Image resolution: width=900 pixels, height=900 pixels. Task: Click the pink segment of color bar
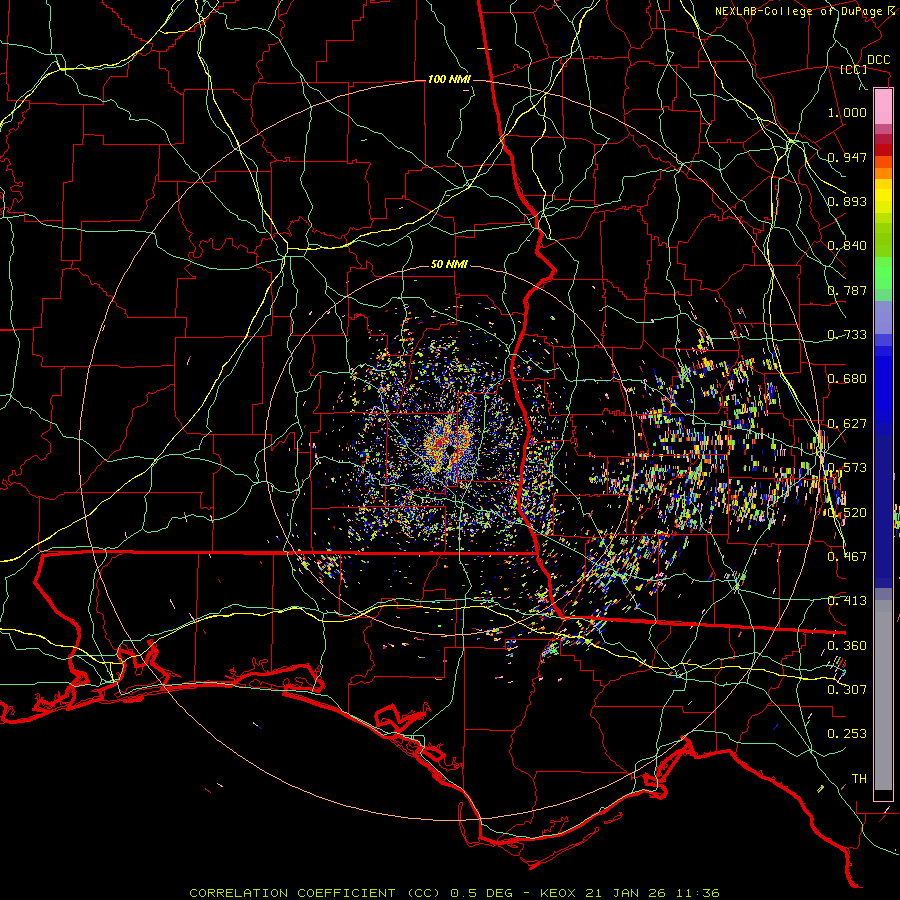tap(883, 107)
